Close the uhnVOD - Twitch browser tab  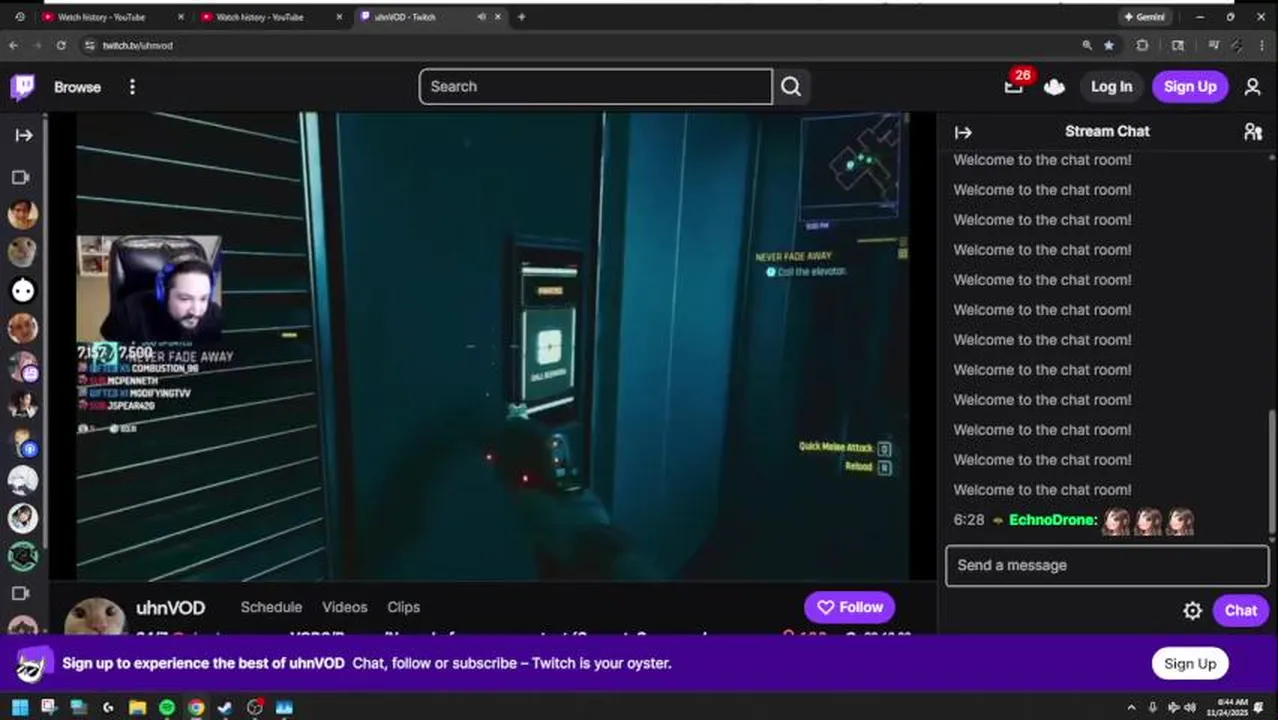(498, 17)
